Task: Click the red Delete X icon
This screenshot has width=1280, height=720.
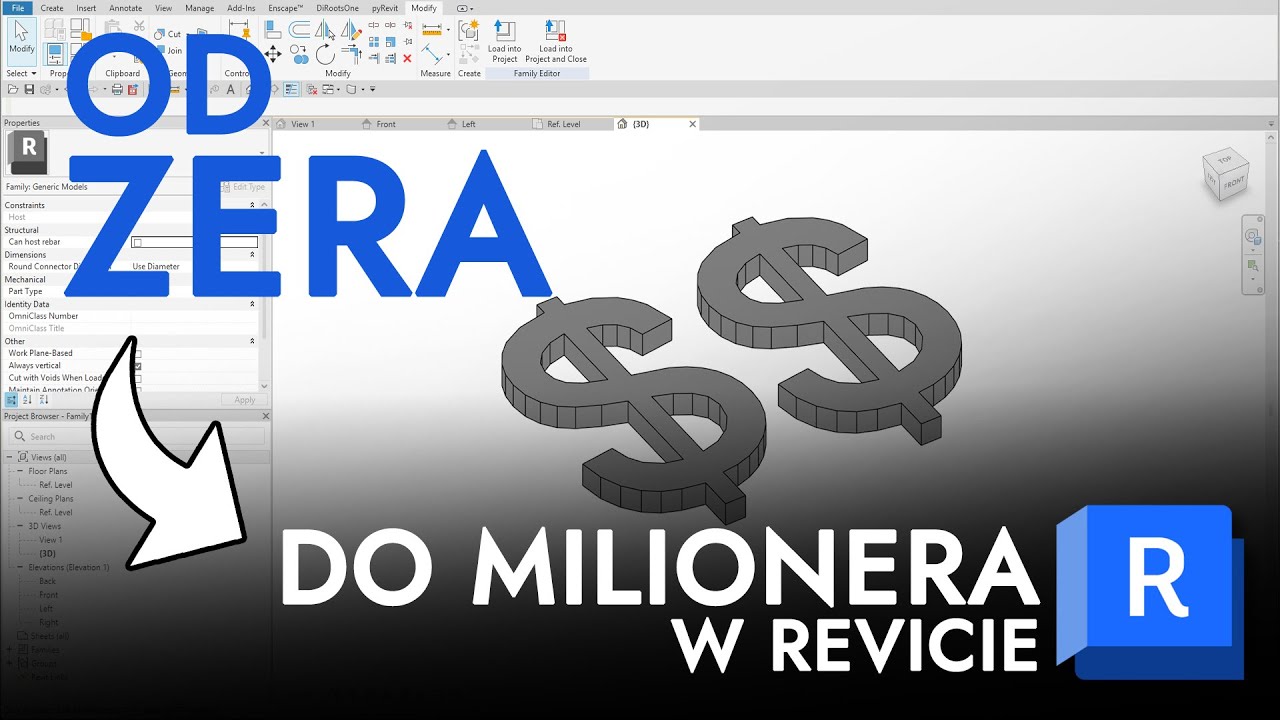Action: click(407, 58)
